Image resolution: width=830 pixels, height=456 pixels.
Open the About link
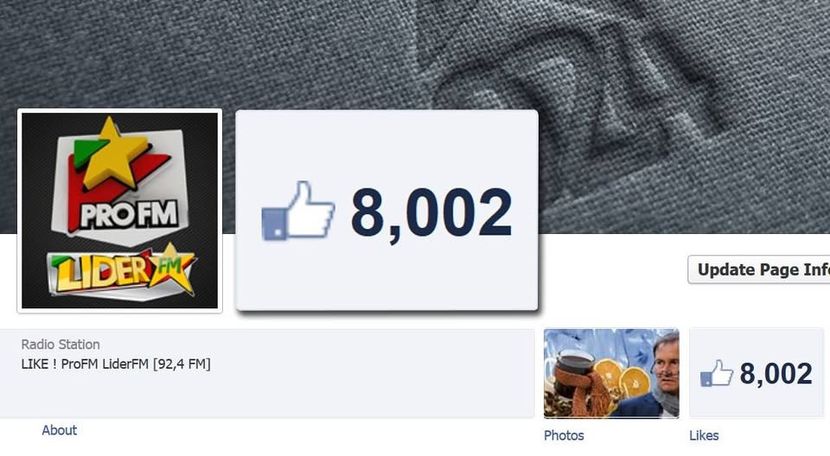tap(59, 430)
